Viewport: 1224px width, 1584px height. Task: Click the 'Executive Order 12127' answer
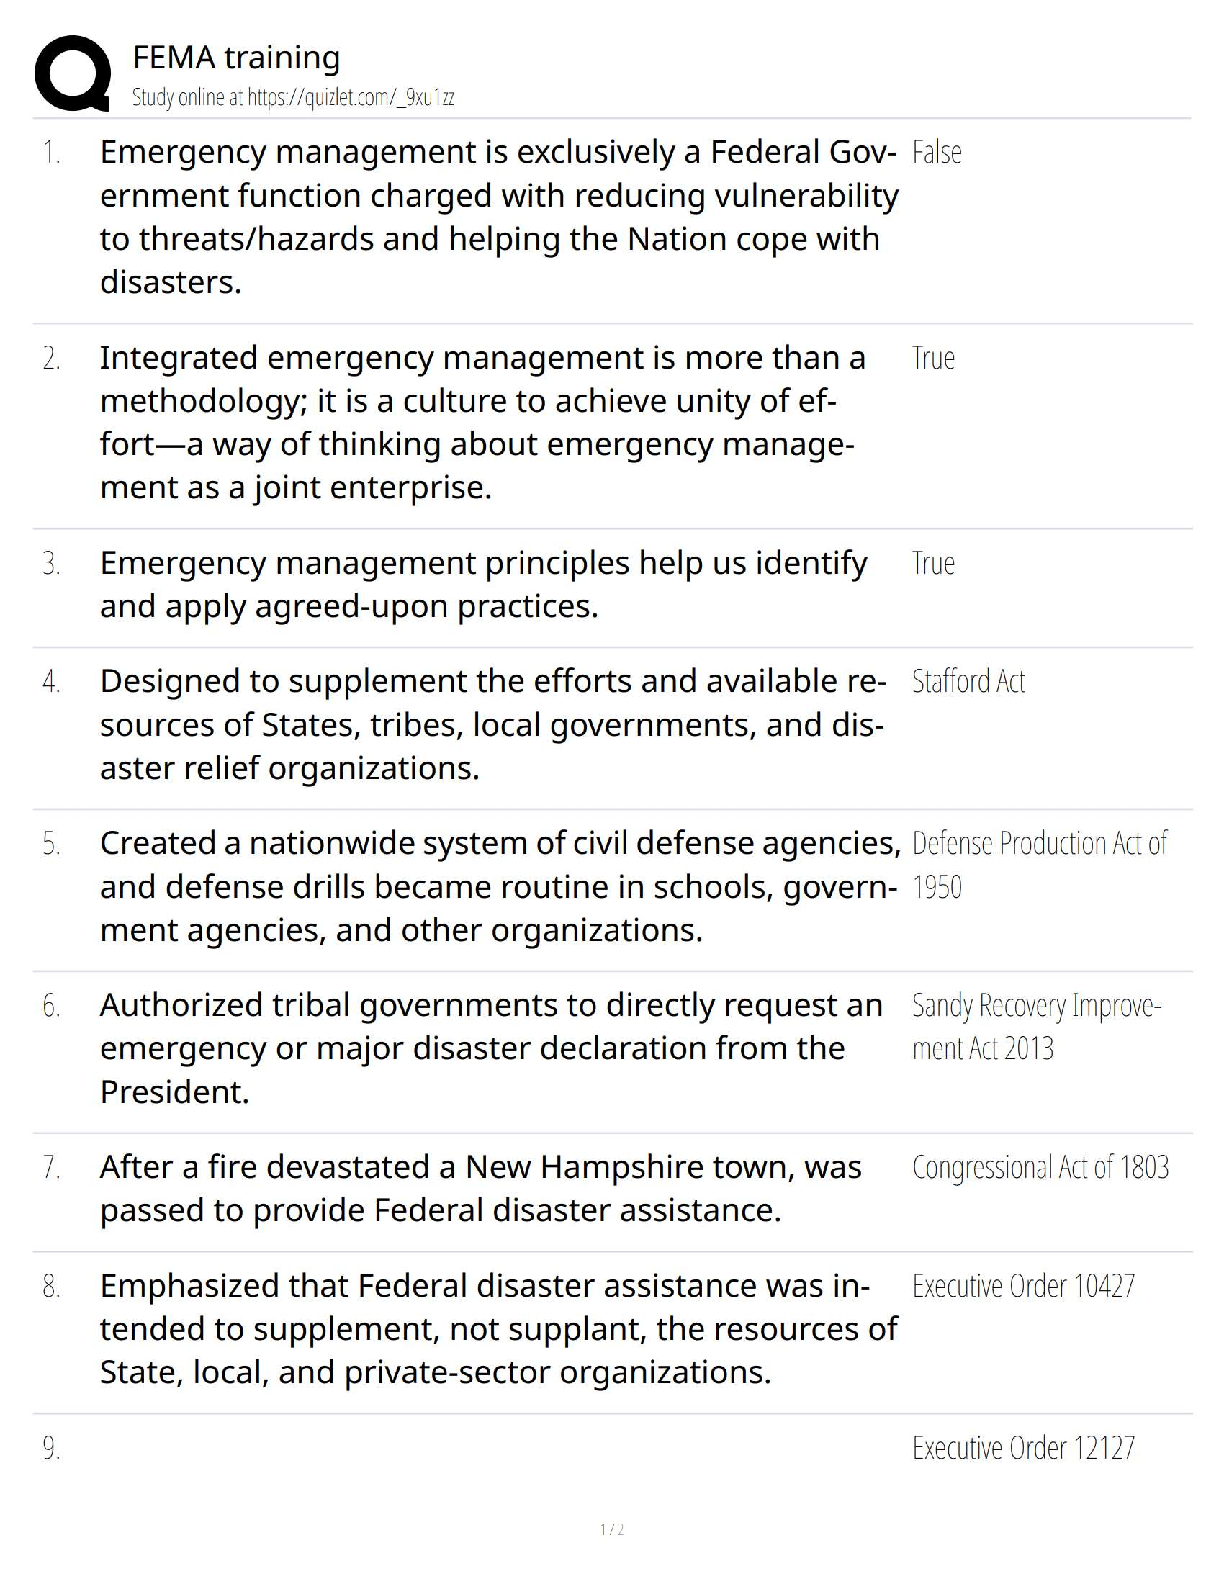(x=1023, y=1448)
